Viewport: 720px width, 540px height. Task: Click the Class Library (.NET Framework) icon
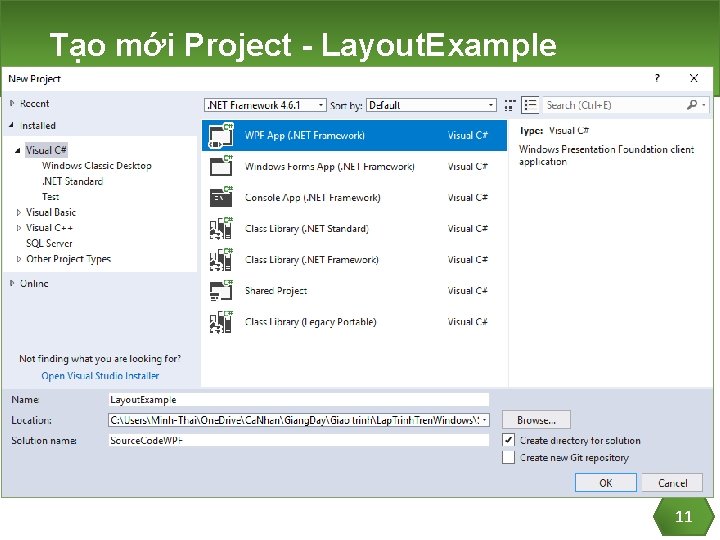click(x=221, y=259)
